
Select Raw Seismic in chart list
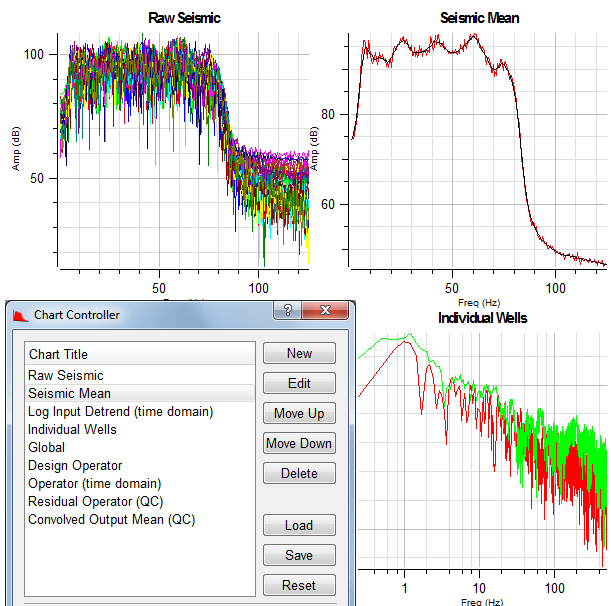[140, 375]
